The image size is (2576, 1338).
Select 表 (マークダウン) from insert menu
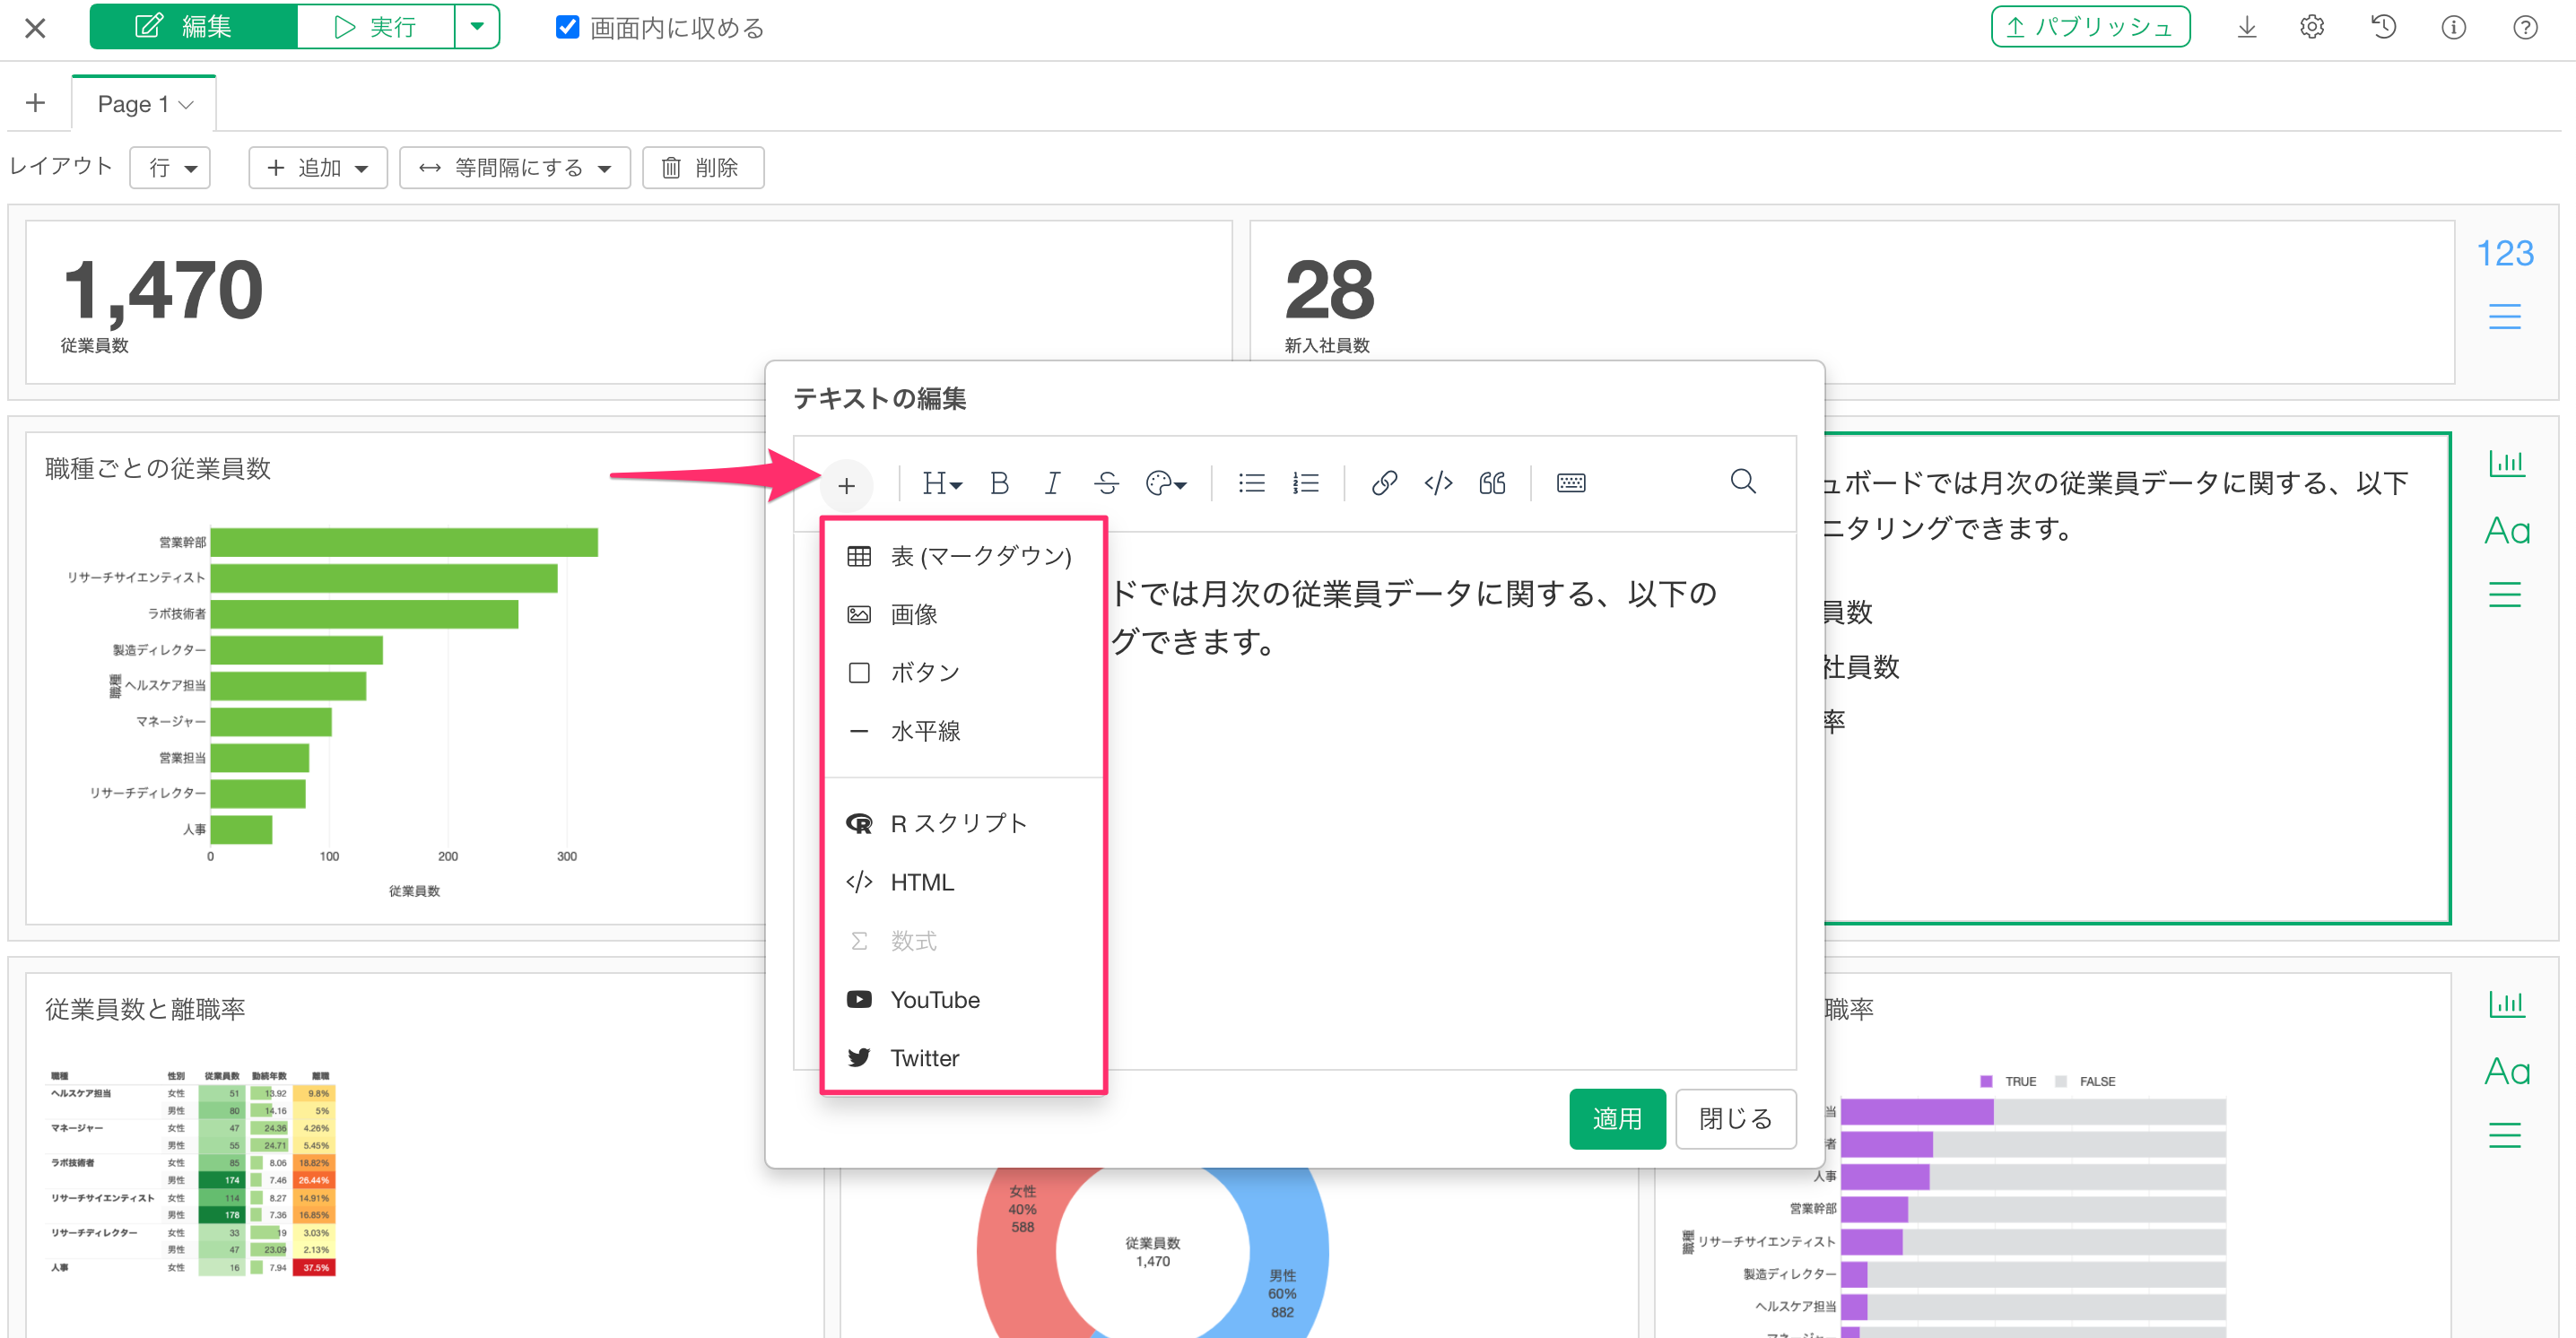point(962,556)
